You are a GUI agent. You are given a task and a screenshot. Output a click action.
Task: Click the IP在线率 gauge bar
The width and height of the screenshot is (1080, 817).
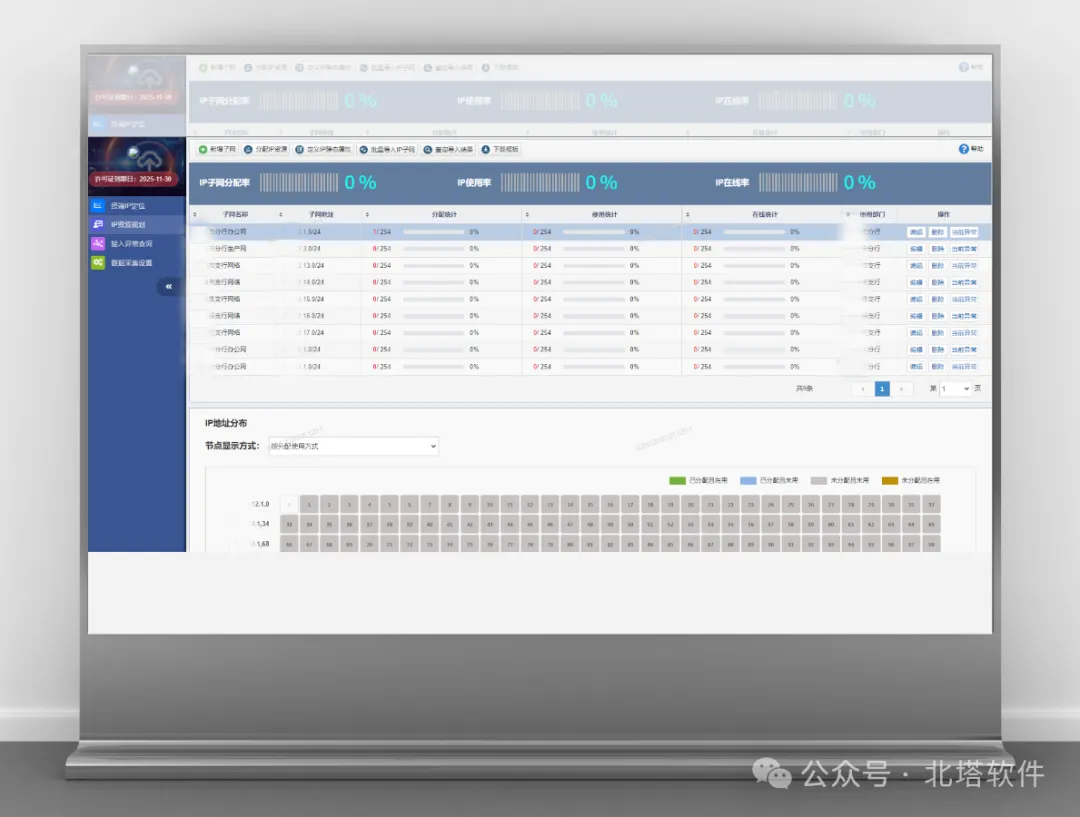click(x=798, y=183)
